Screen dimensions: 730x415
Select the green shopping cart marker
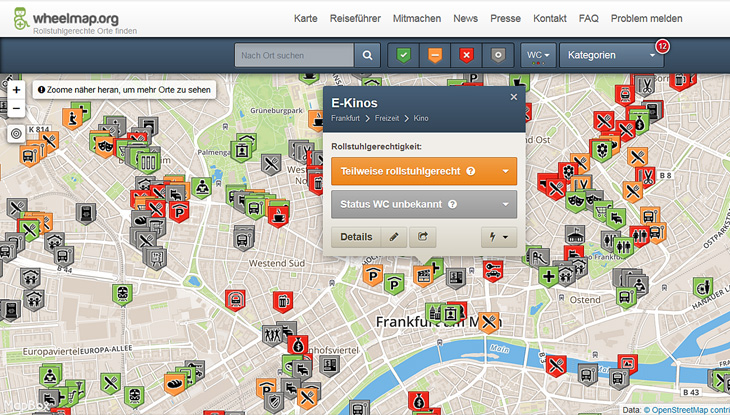pos(602,211)
